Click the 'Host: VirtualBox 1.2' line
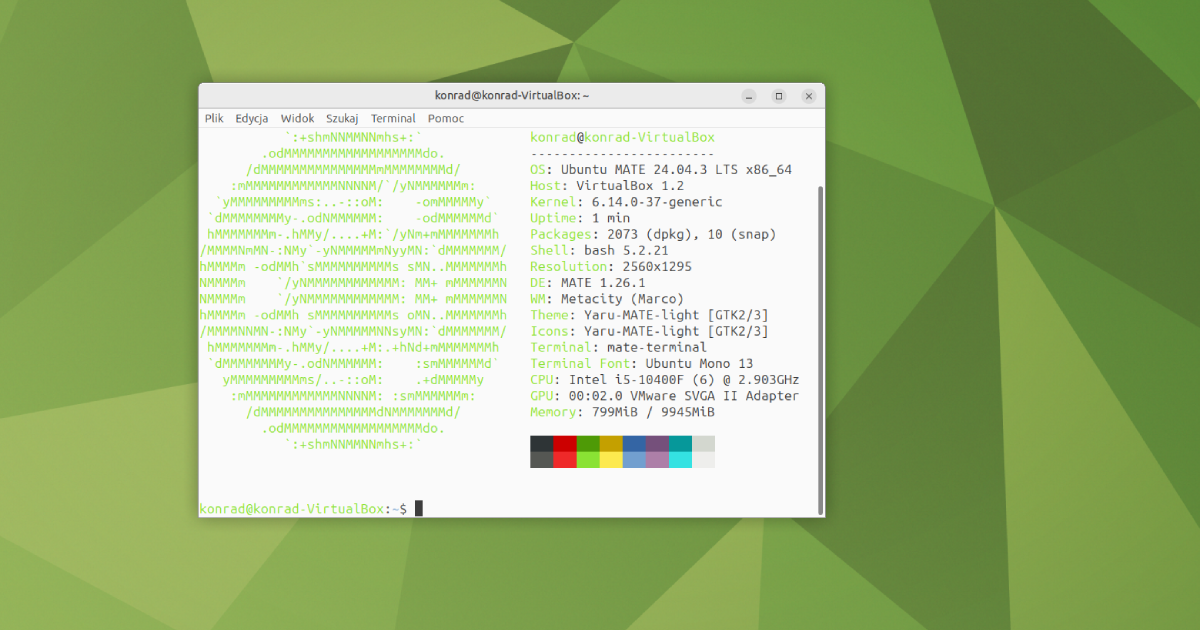This screenshot has width=1200, height=630. click(607, 186)
